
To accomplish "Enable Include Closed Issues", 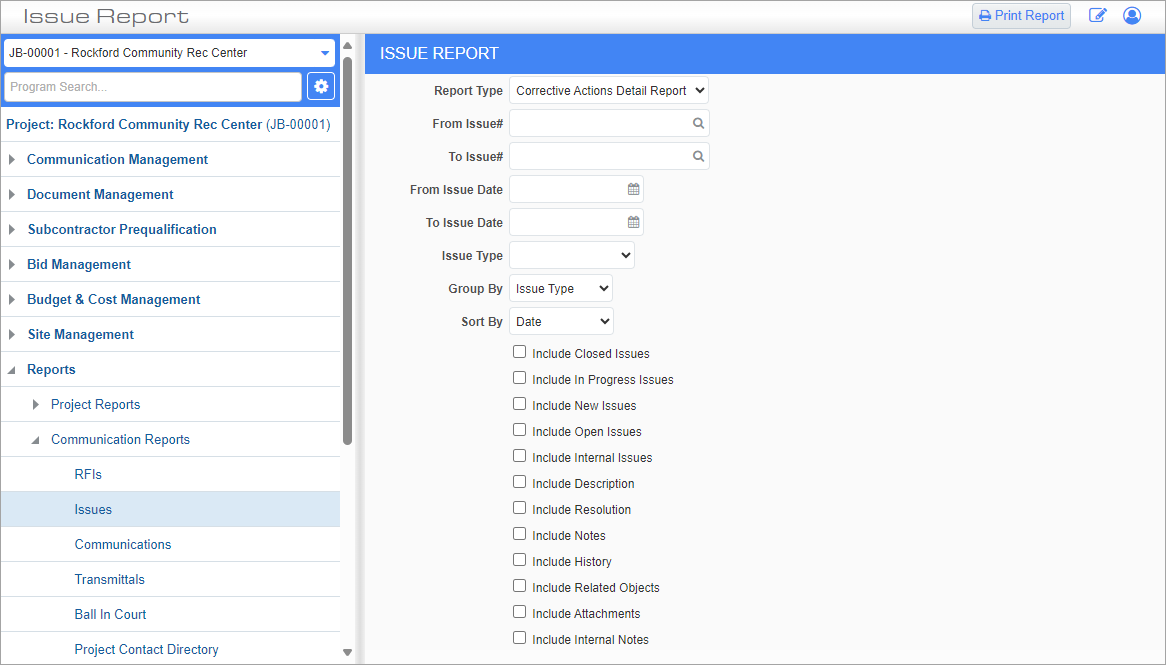I will 519,351.
